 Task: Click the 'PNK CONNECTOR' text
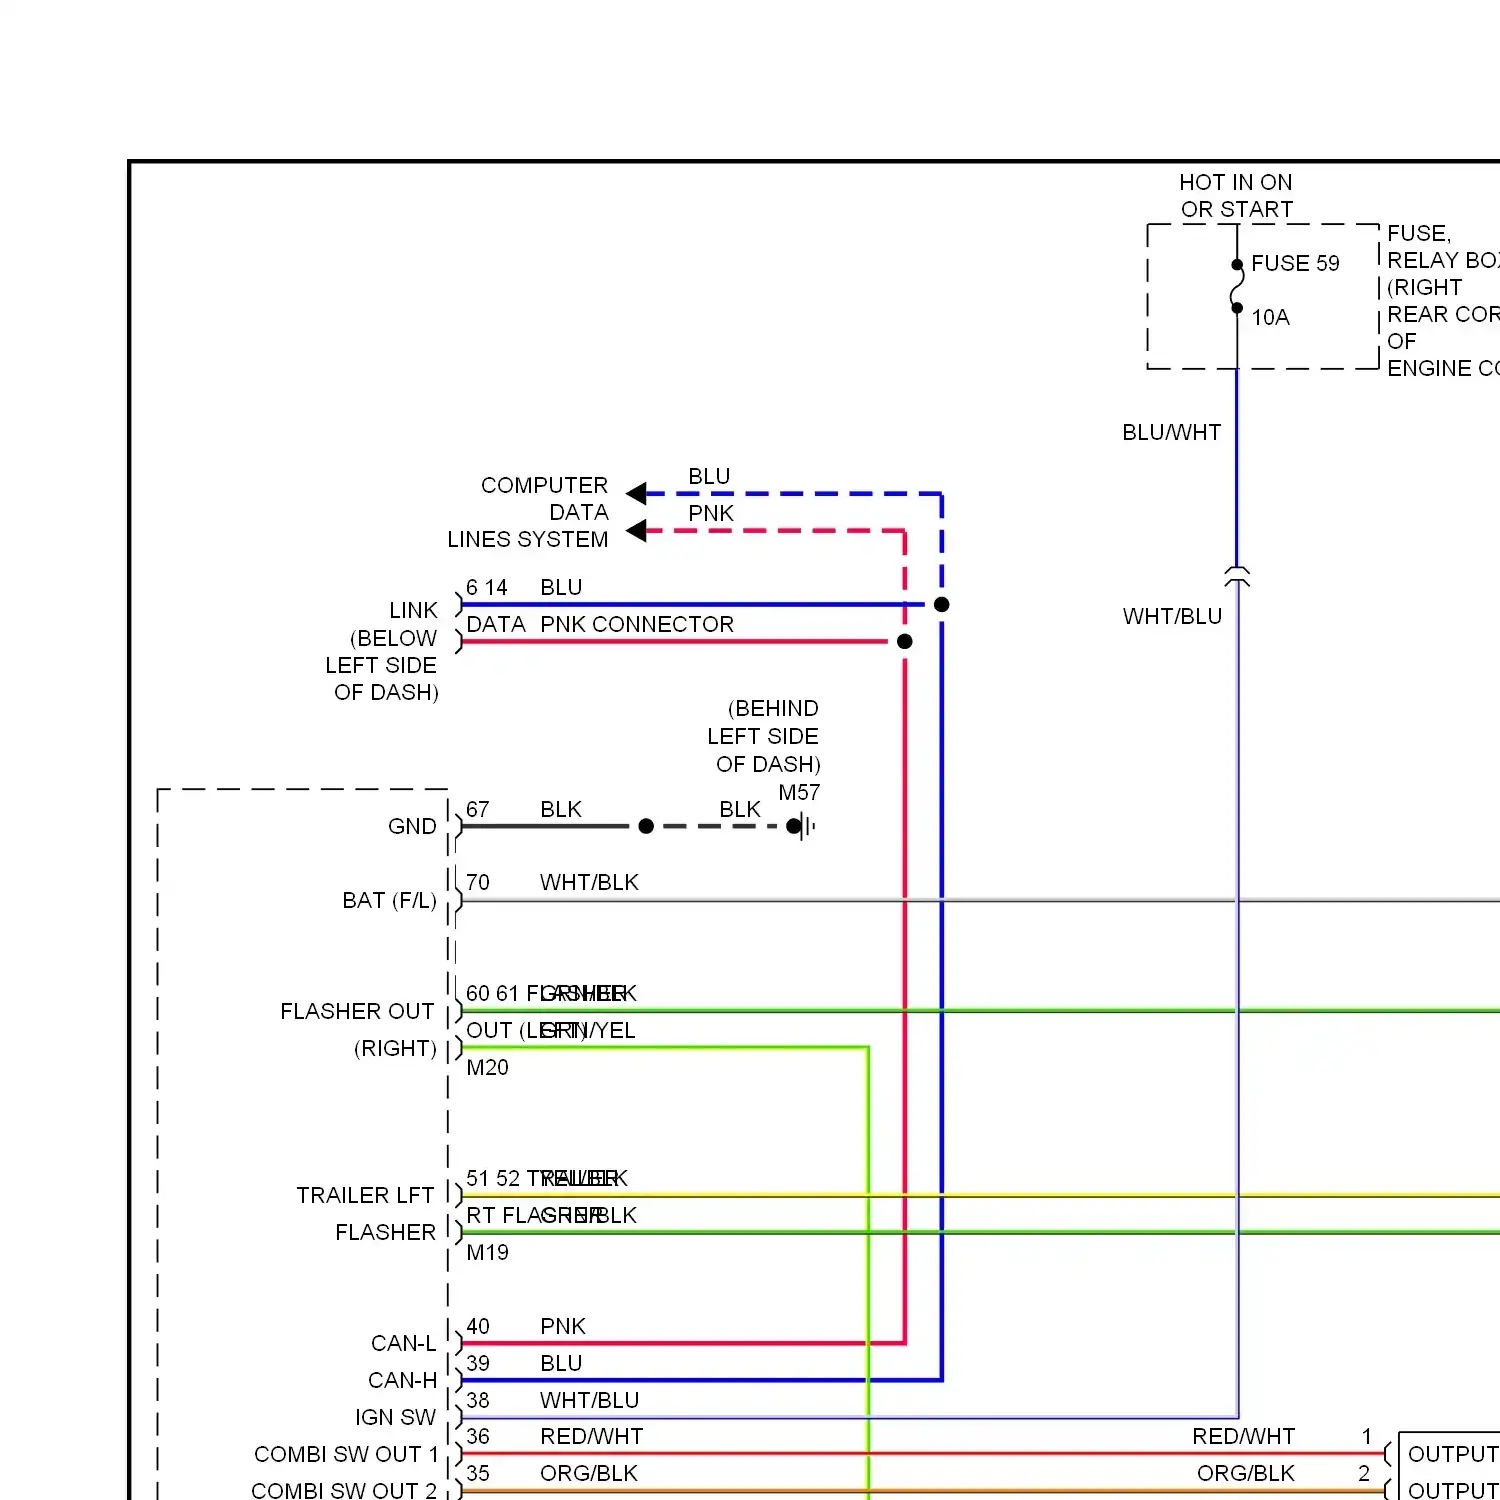pos(637,624)
